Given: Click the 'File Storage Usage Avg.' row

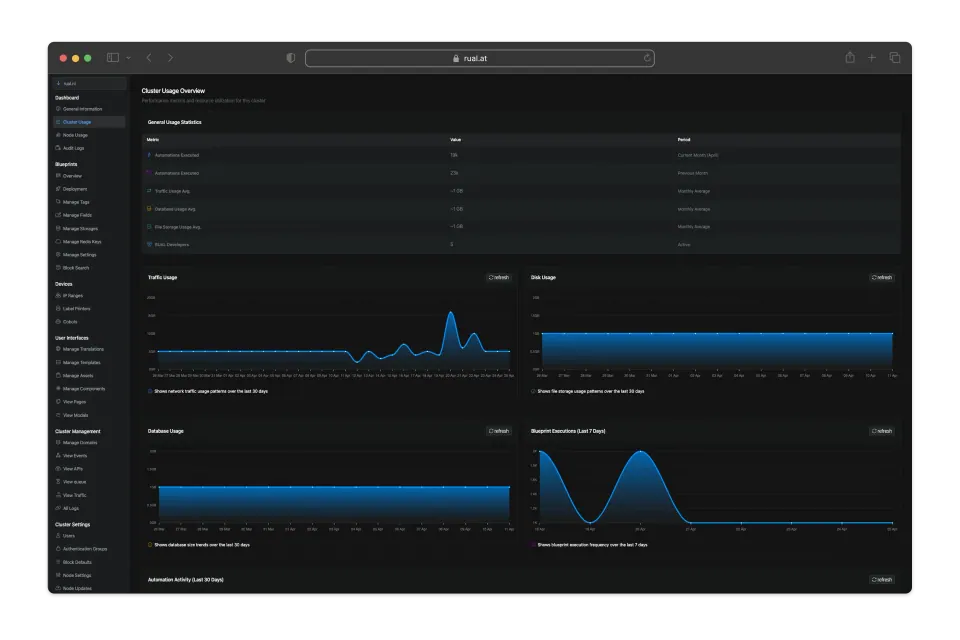Looking at the screenshot, I should click(x=521, y=227).
